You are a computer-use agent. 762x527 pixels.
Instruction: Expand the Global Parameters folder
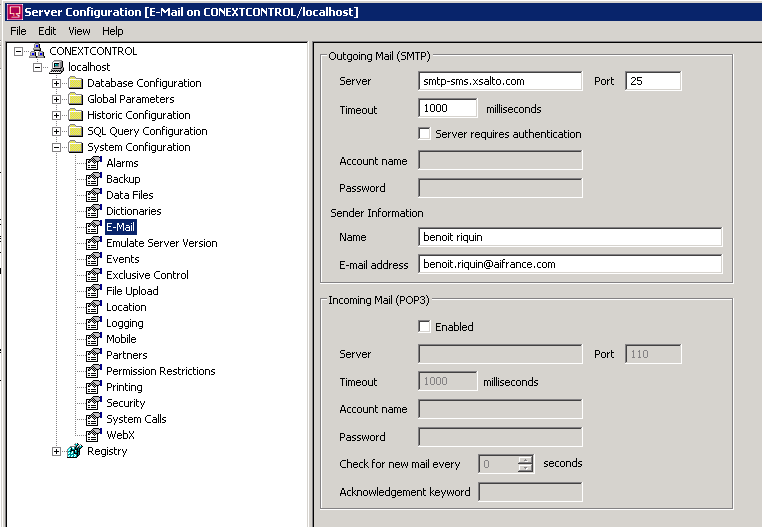click(57, 99)
